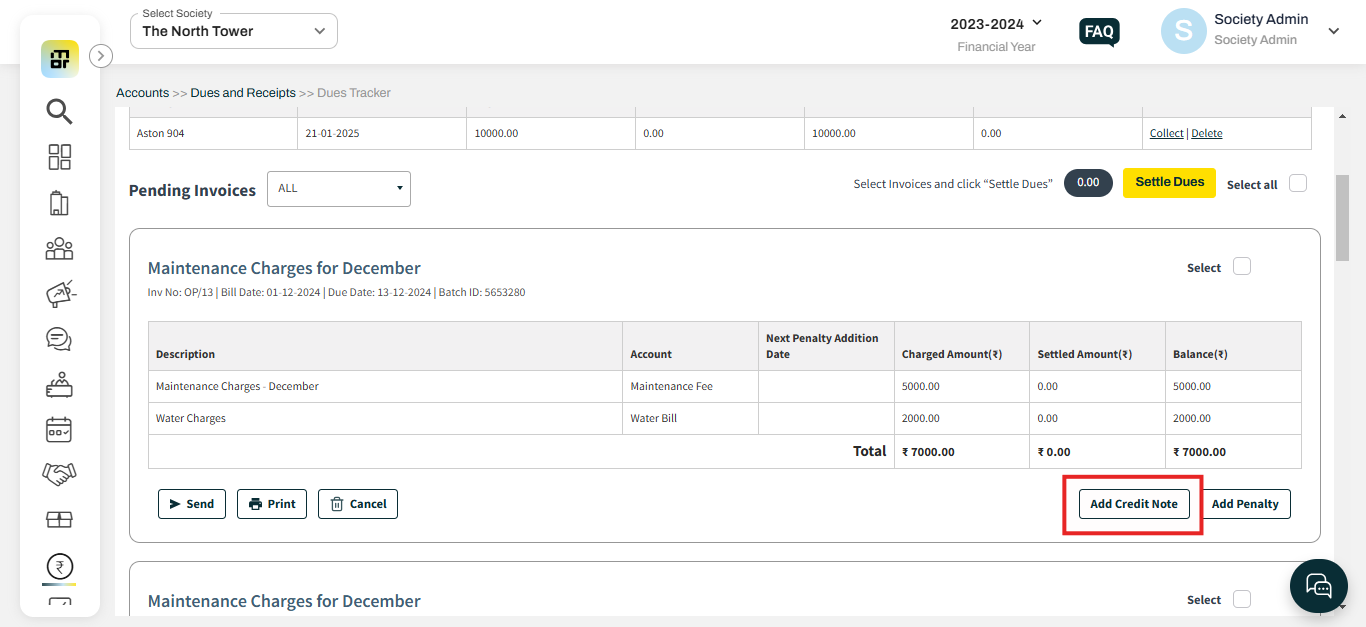Select the announcements megaphone icon
1366x627 pixels.
59,293
